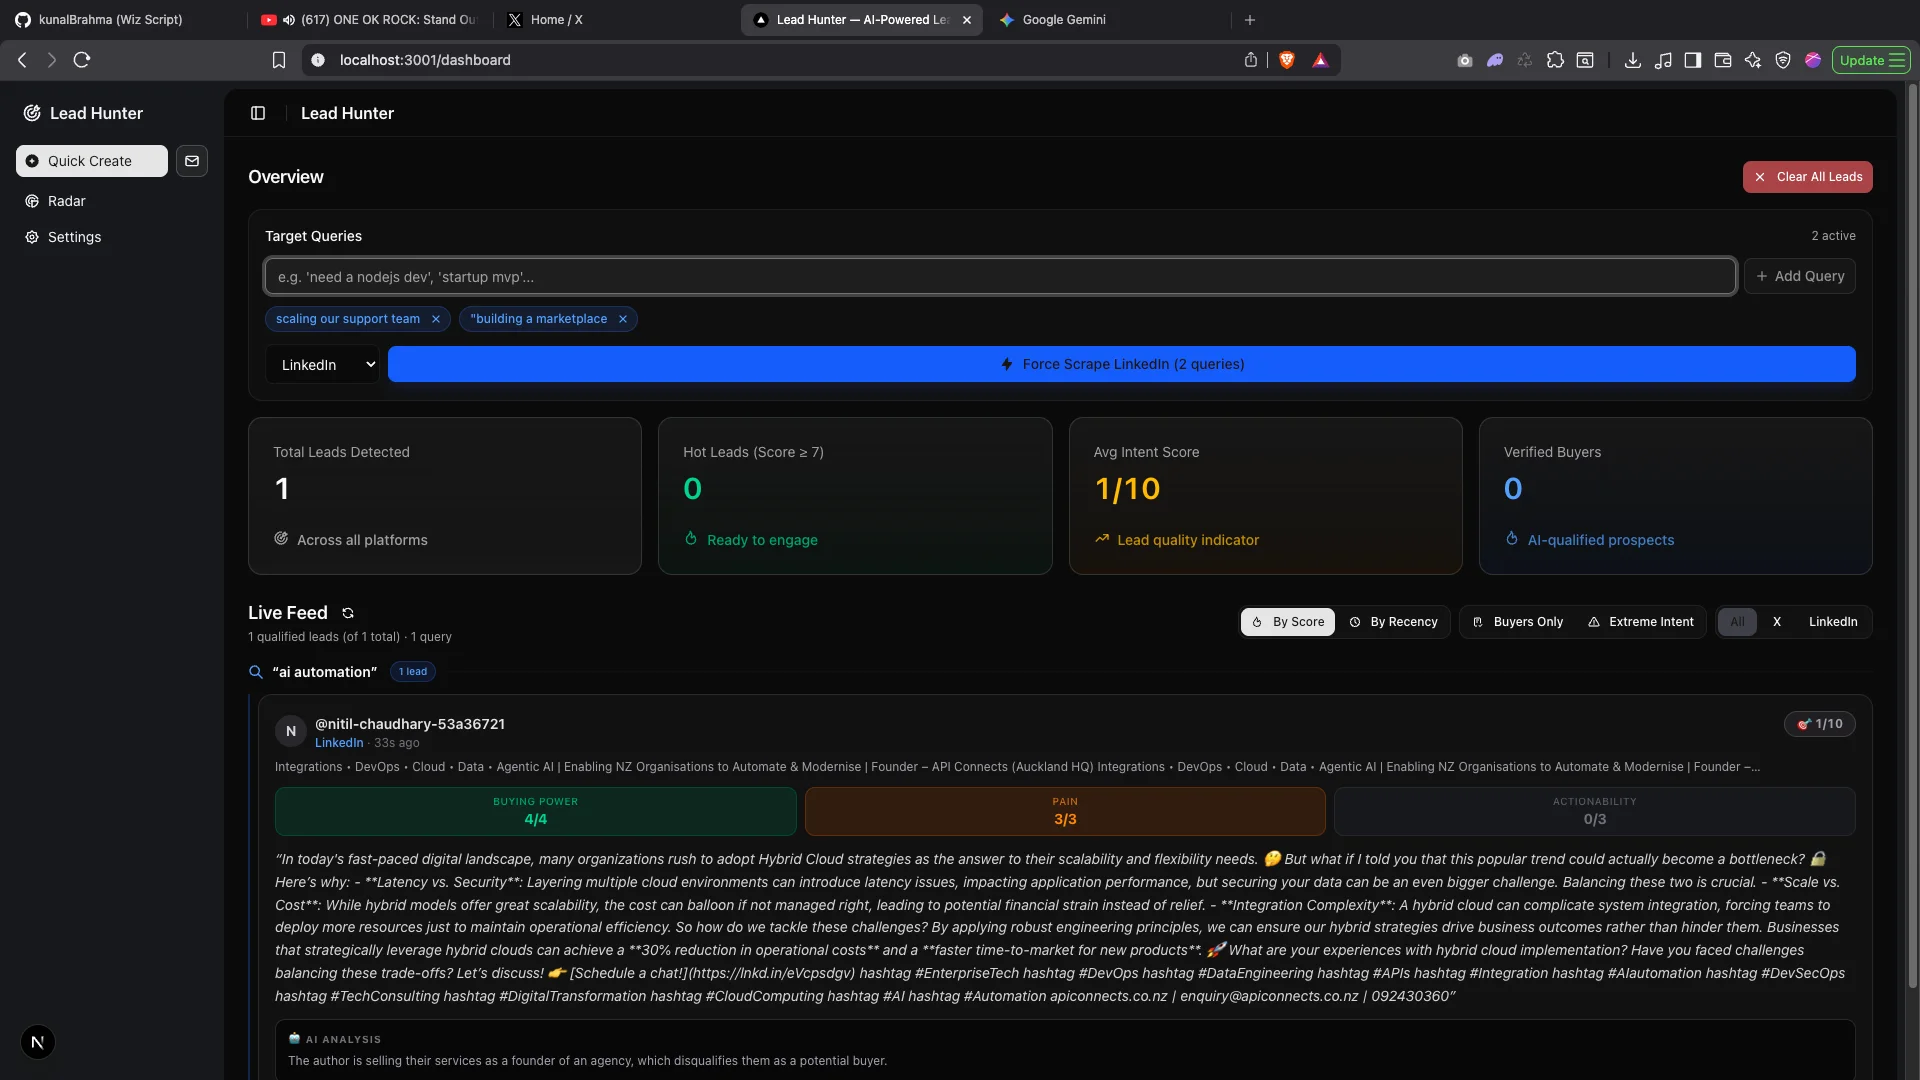Screen dimensions: 1920x1080
Task: Open the browser extensions puzzle icon
Action: (x=1555, y=60)
